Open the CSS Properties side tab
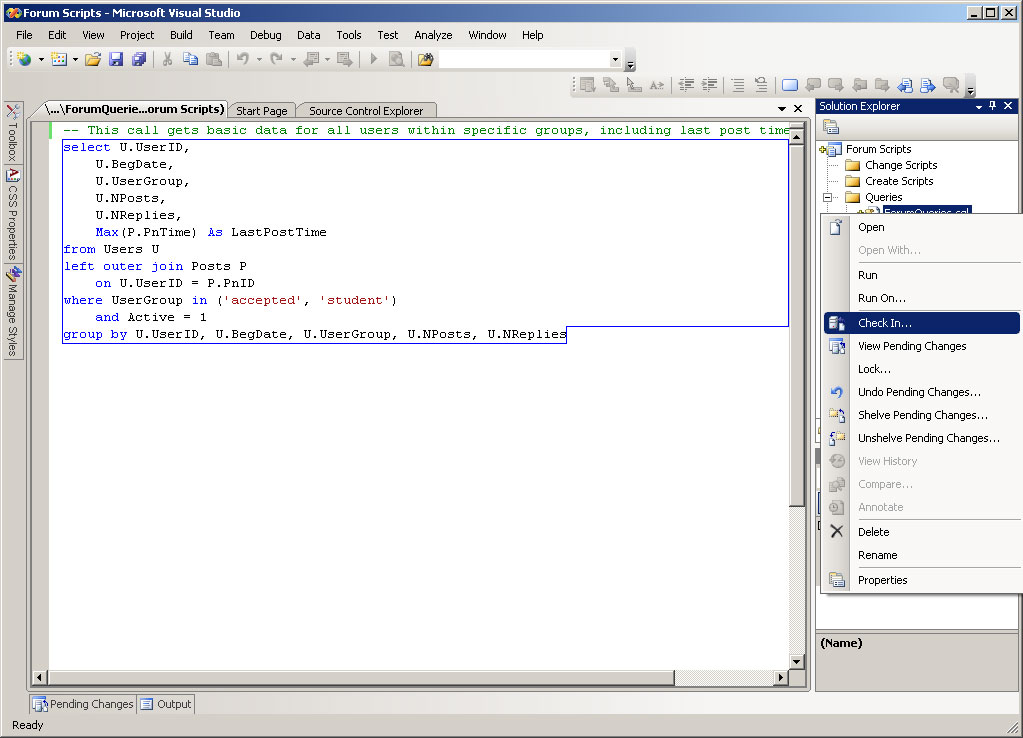 tap(13, 215)
